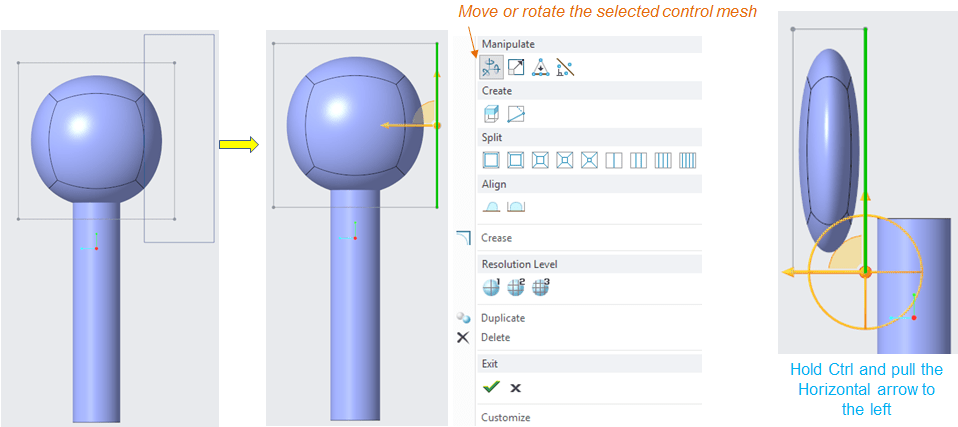Click the last icon in the Manipulate row
Image resolution: width=958 pixels, height=427 pixels.
click(x=565, y=68)
